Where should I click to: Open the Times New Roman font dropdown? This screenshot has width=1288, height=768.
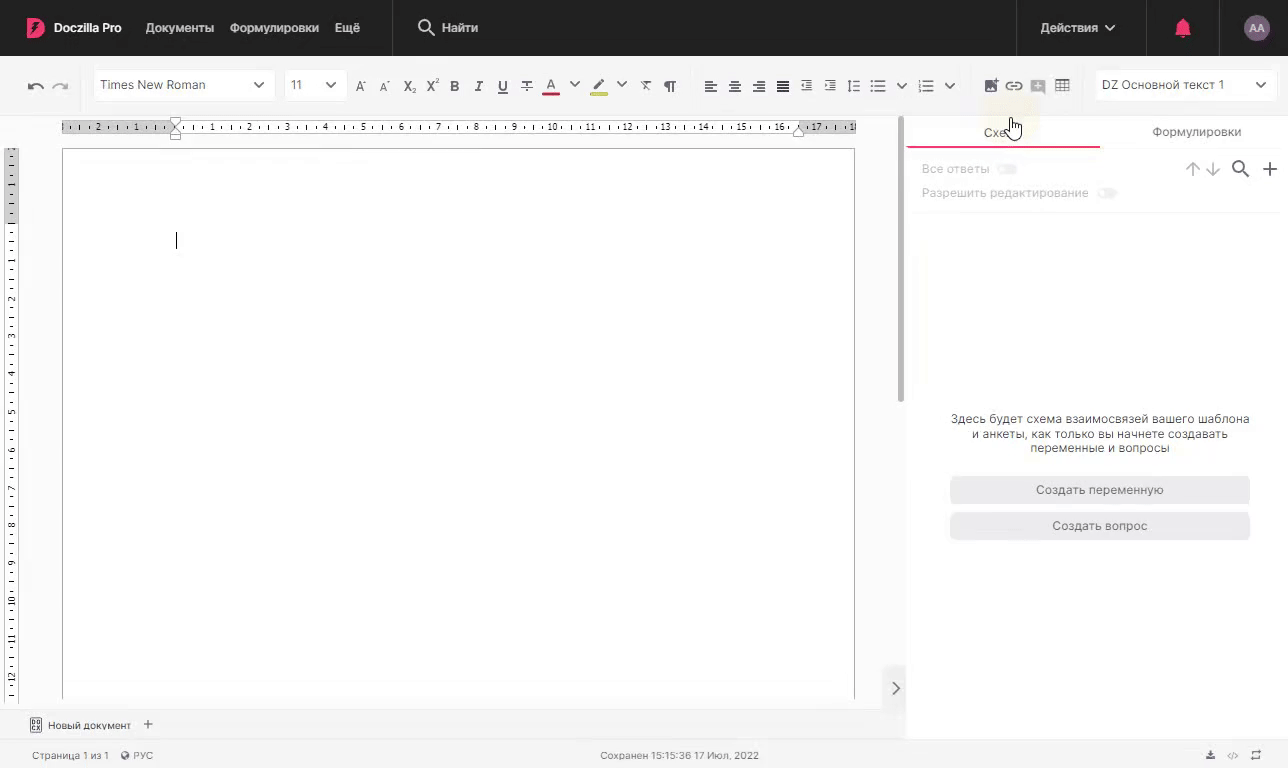tap(183, 85)
